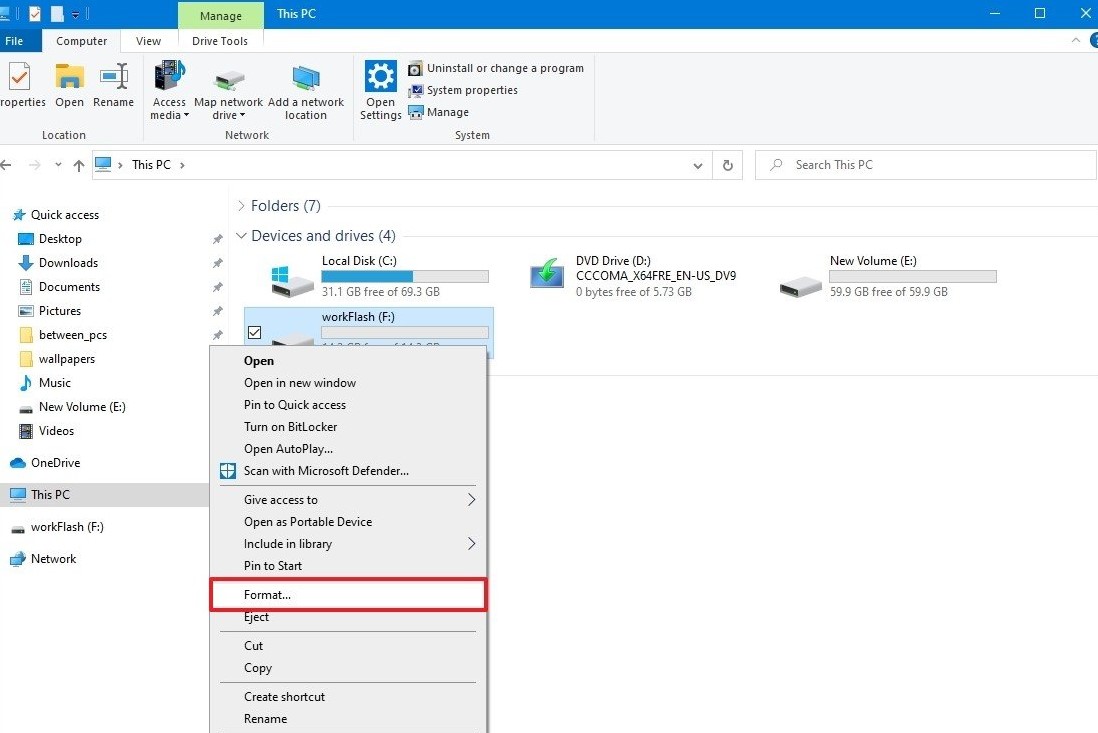Click Uninstall or change a program
Viewport: 1098px width, 733px height.
[x=504, y=68]
